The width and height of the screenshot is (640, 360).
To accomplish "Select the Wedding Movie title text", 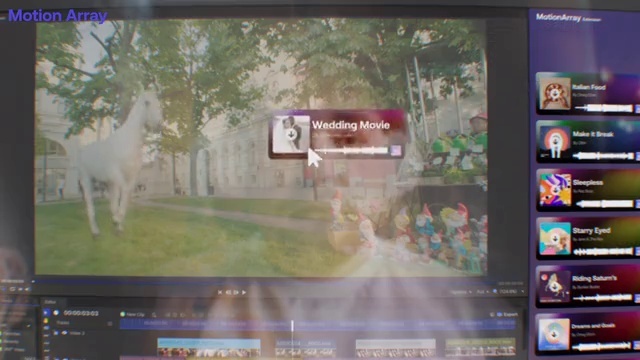I will point(351,125).
